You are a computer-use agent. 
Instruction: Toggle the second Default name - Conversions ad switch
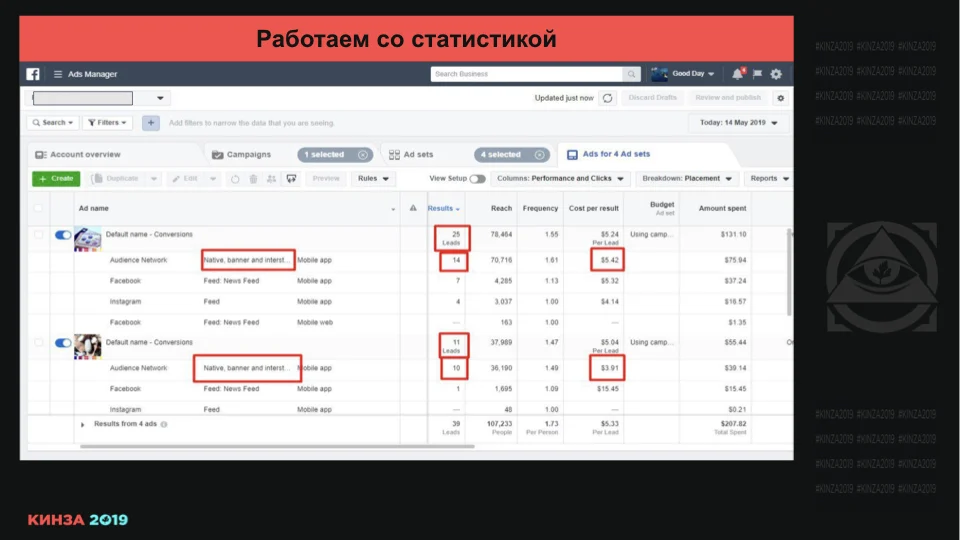pyautogui.click(x=62, y=343)
